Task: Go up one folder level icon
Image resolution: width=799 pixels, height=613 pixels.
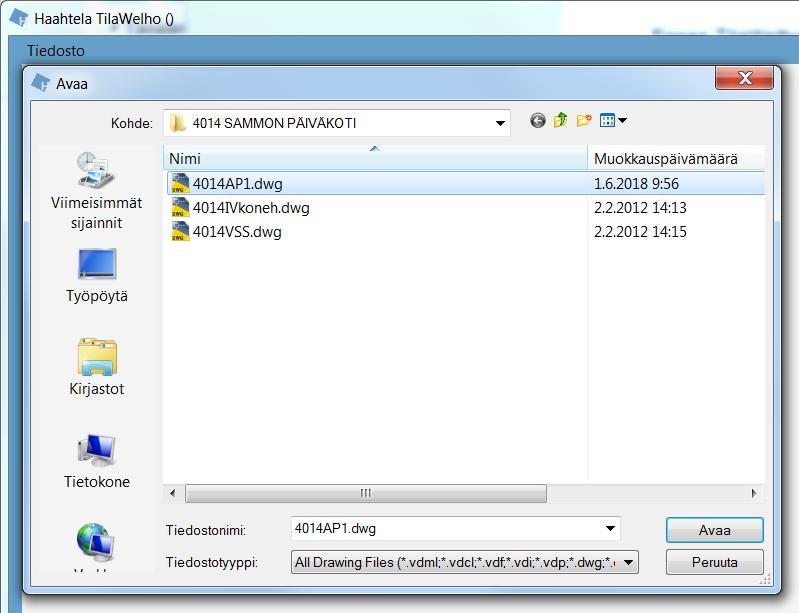Action: (x=561, y=120)
